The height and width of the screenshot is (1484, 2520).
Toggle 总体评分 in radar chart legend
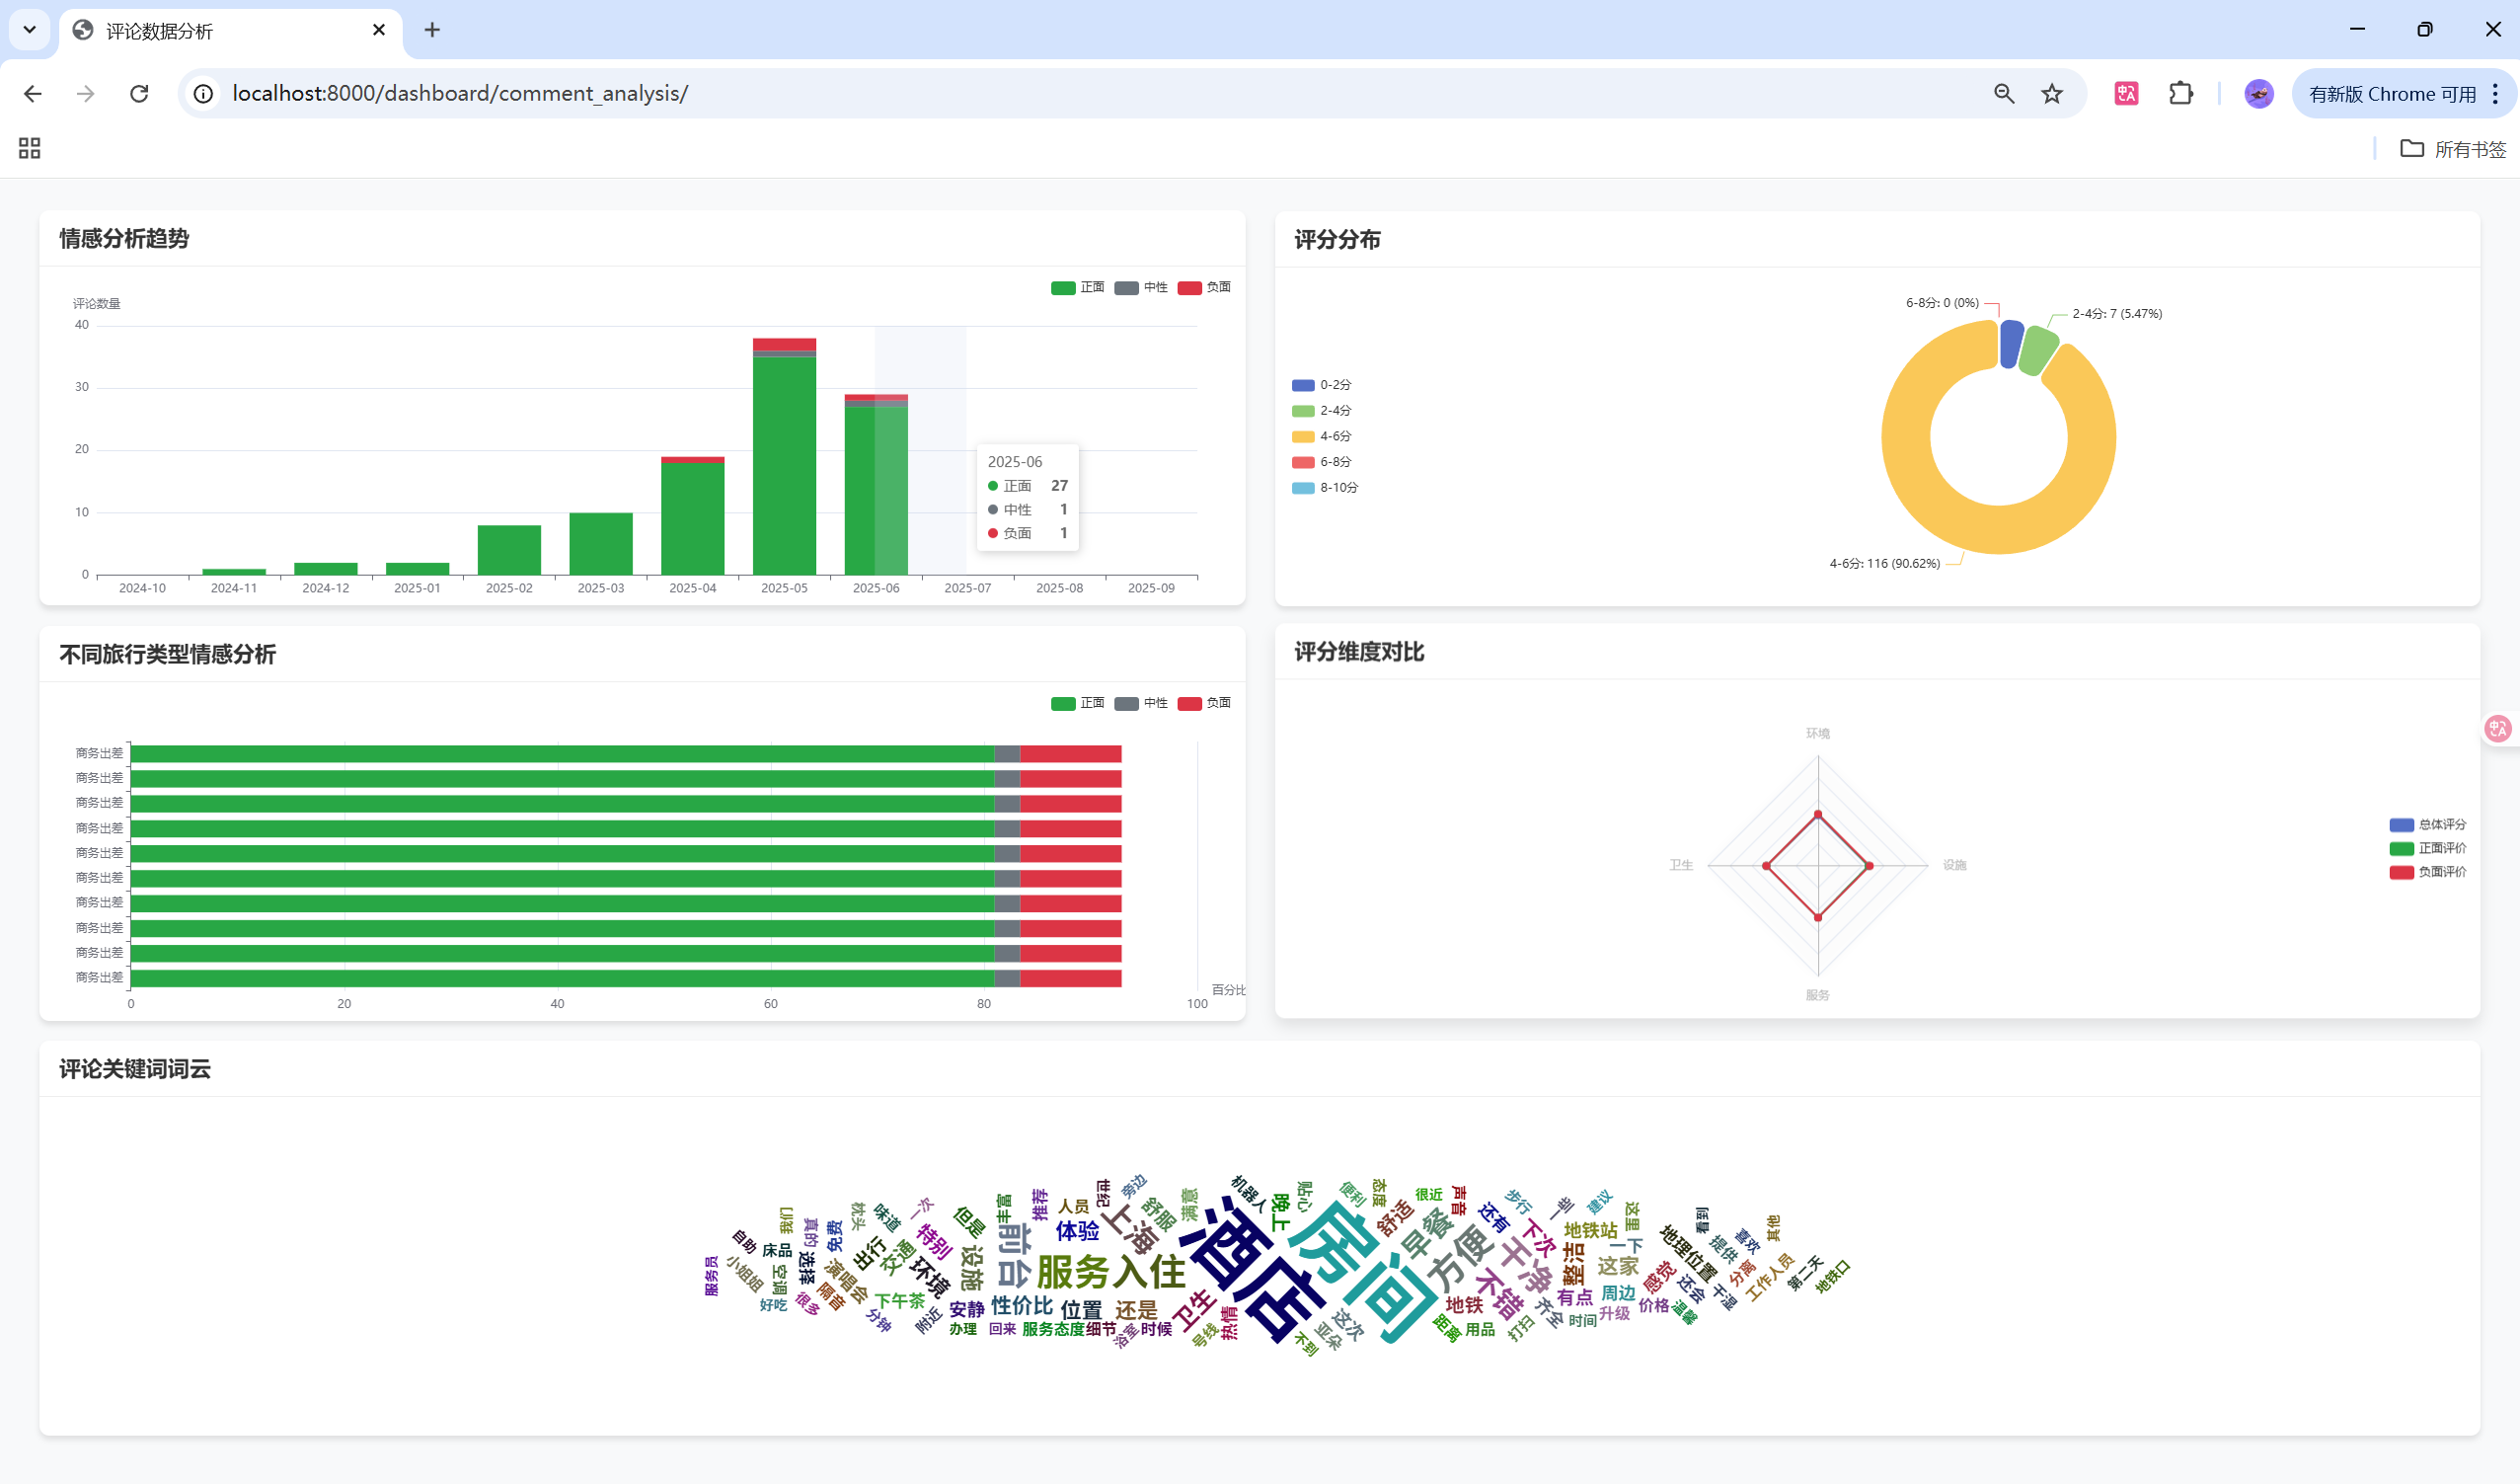(2427, 825)
